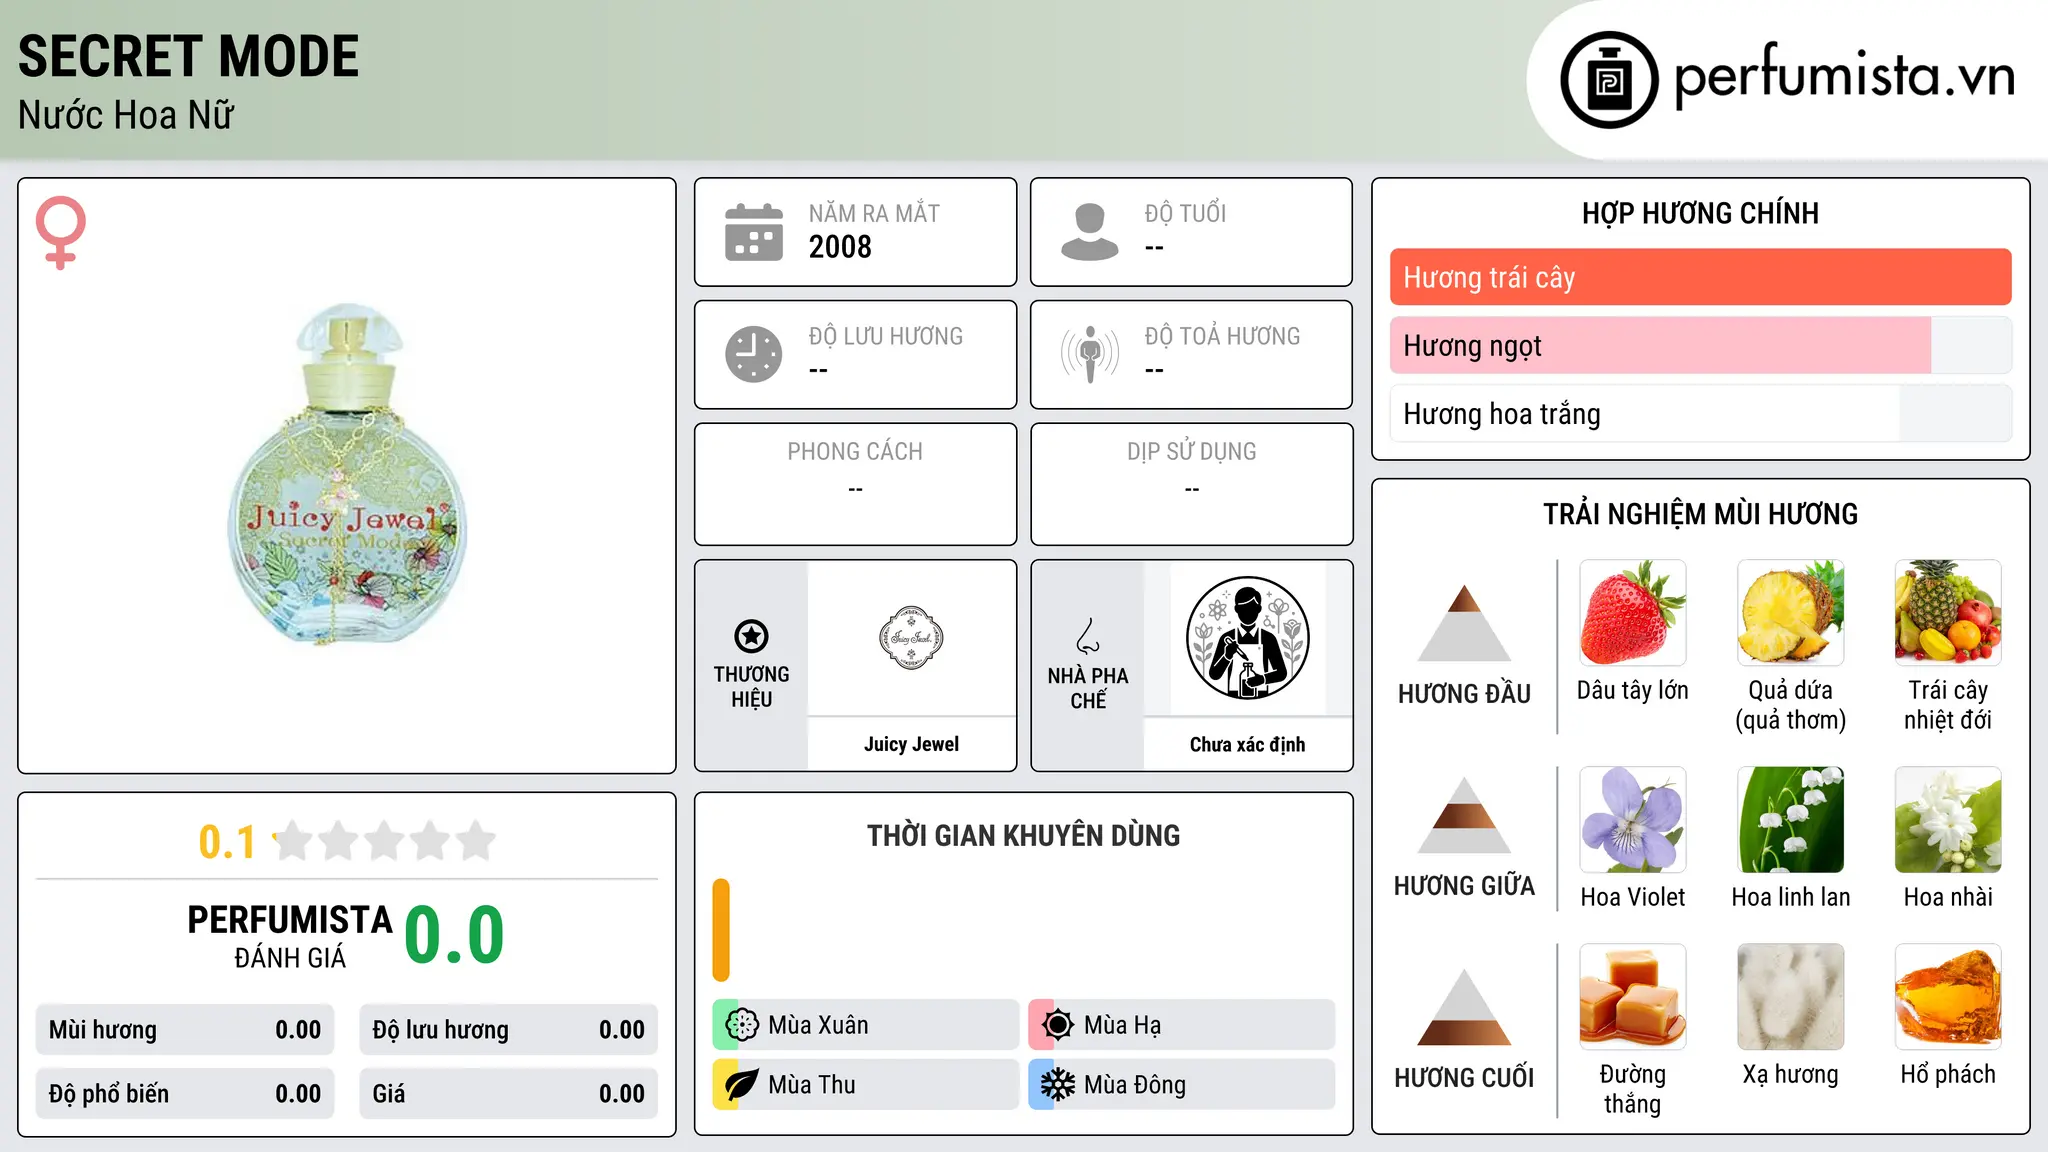Click the perfumer illustration above Chưa xác định
2048x1152 pixels.
coord(1247,638)
